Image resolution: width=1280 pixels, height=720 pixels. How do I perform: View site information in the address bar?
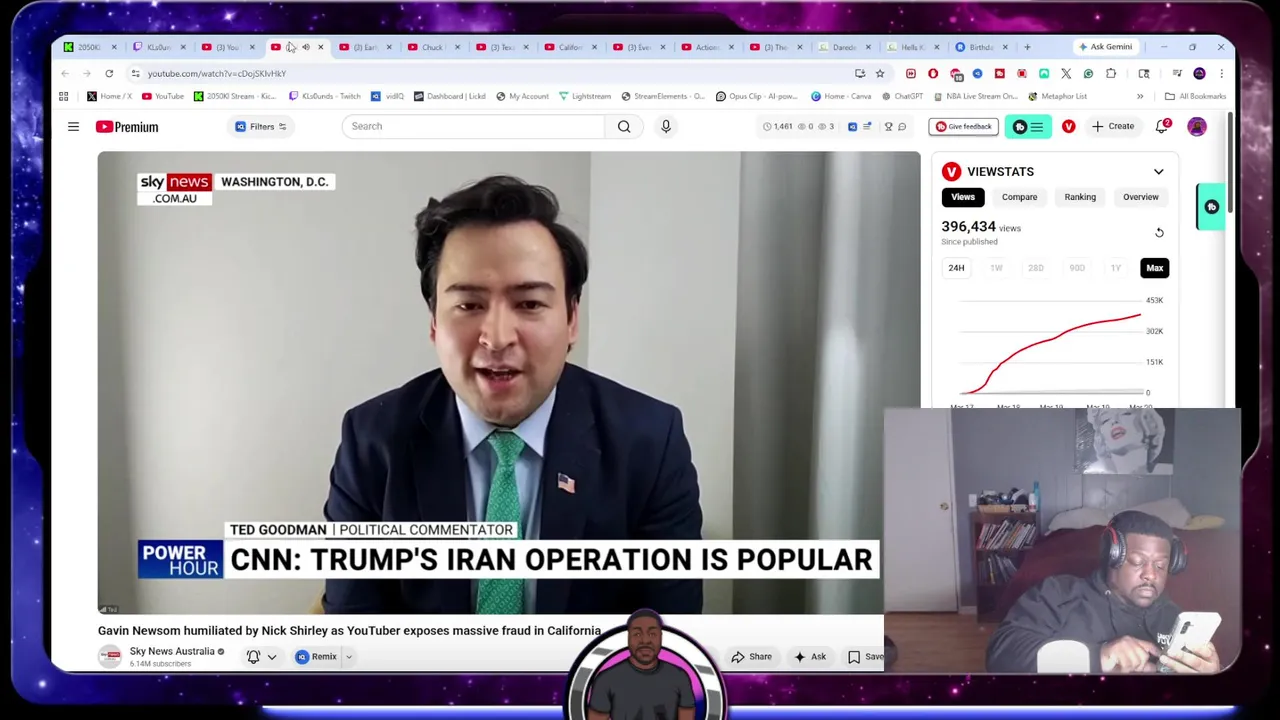135,73
